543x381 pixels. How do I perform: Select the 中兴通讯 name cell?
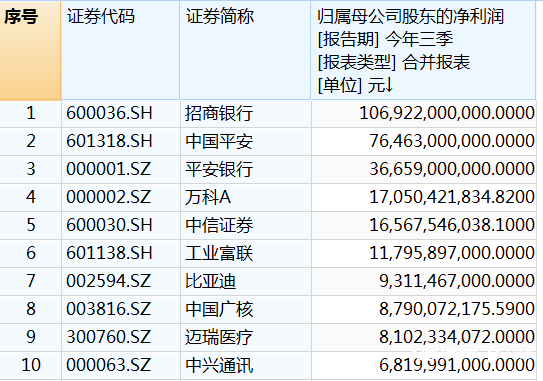click(x=246, y=365)
